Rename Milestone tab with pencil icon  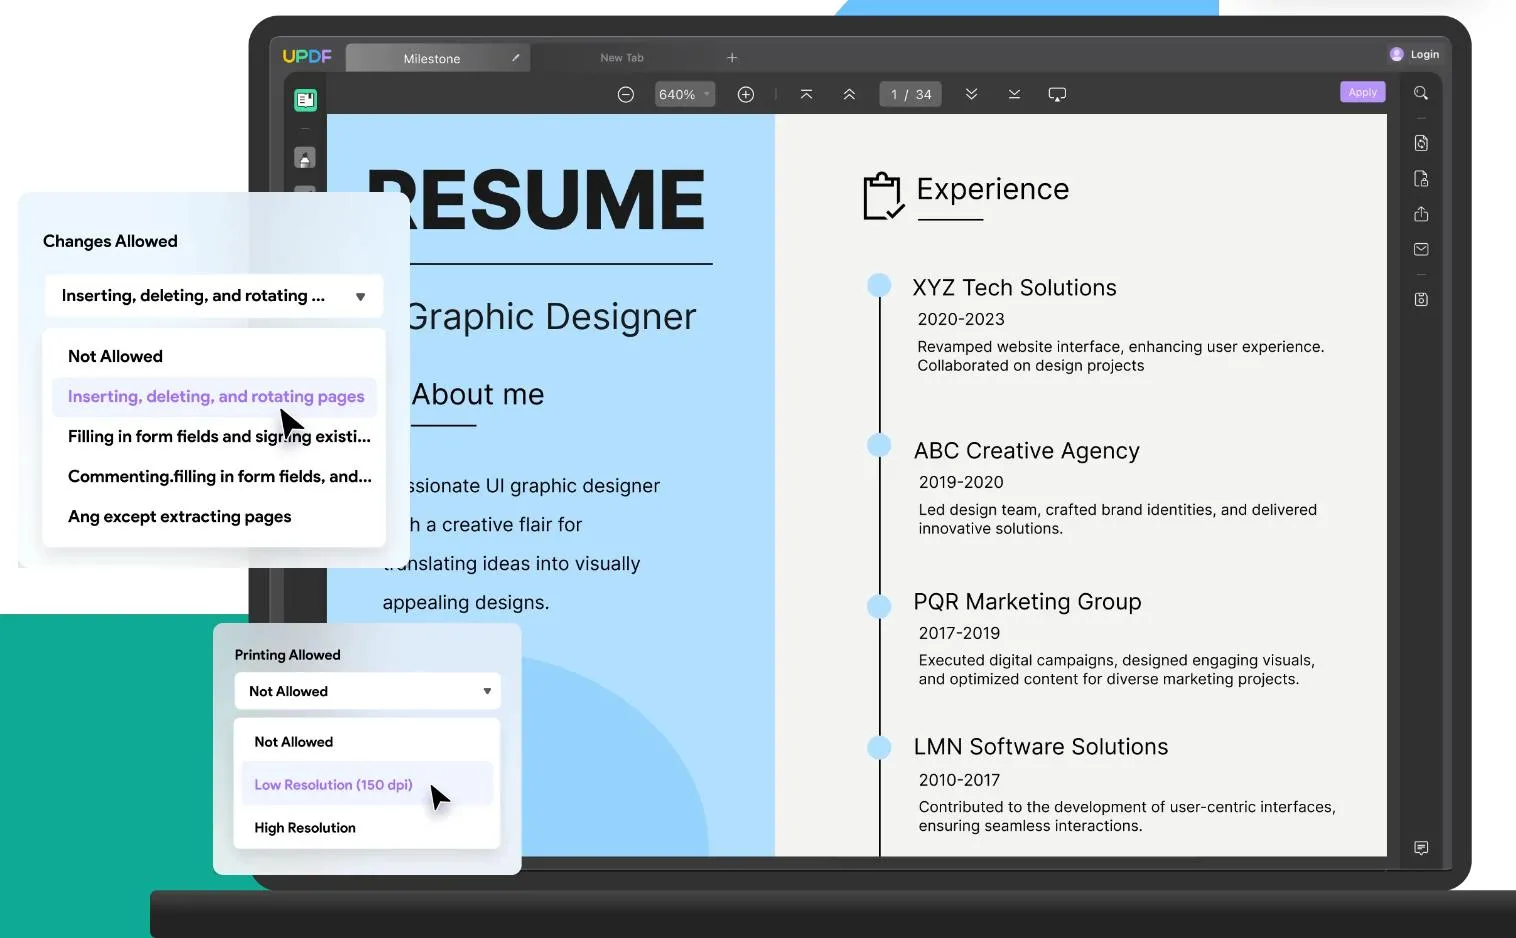pyautogui.click(x=516, y=58)
